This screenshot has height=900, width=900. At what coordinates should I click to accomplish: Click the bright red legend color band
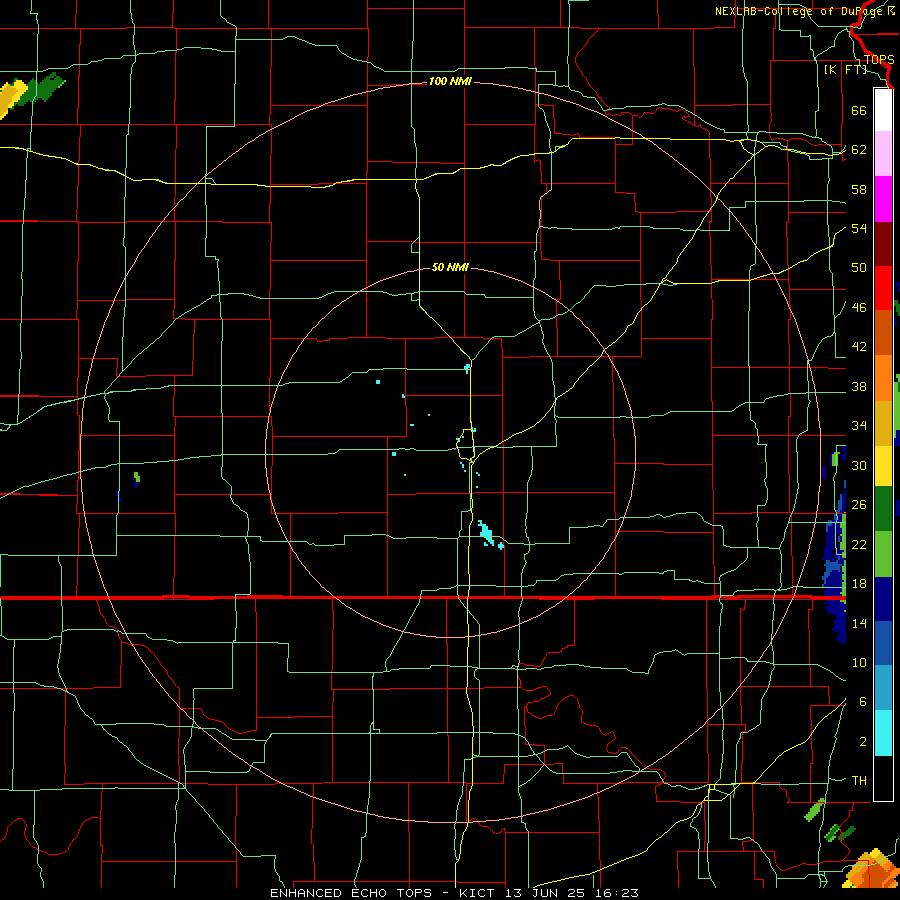point(883,288)
